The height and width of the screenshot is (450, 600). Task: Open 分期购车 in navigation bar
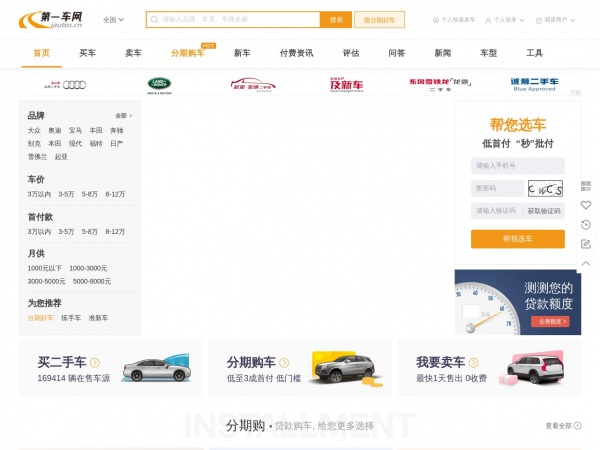tap(188, 53)
